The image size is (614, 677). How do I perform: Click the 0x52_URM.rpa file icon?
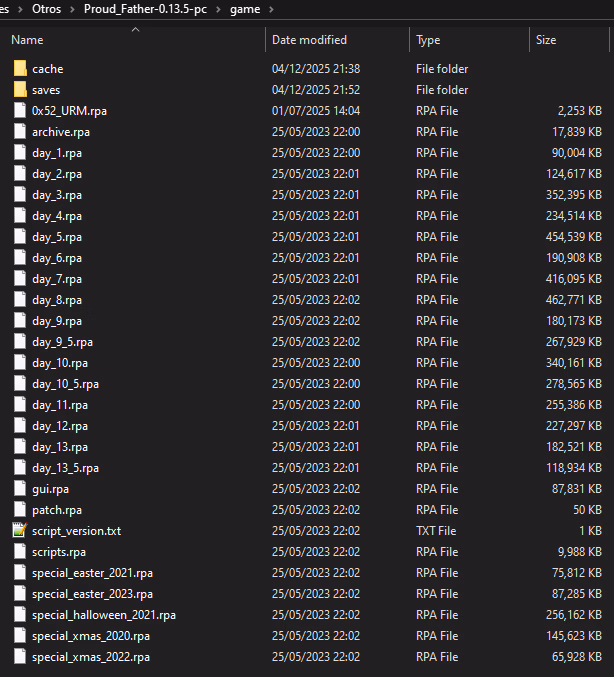pyautogui.click(x=20, y=111)
